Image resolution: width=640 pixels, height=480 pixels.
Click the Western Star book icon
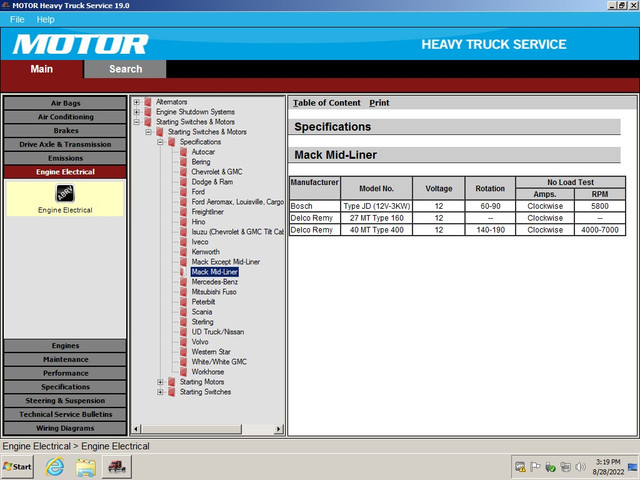[x=183, y=352]
